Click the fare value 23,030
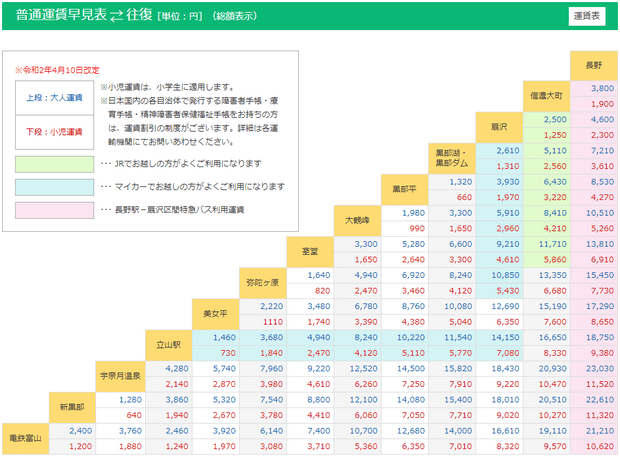 click(x=600, y=369)
